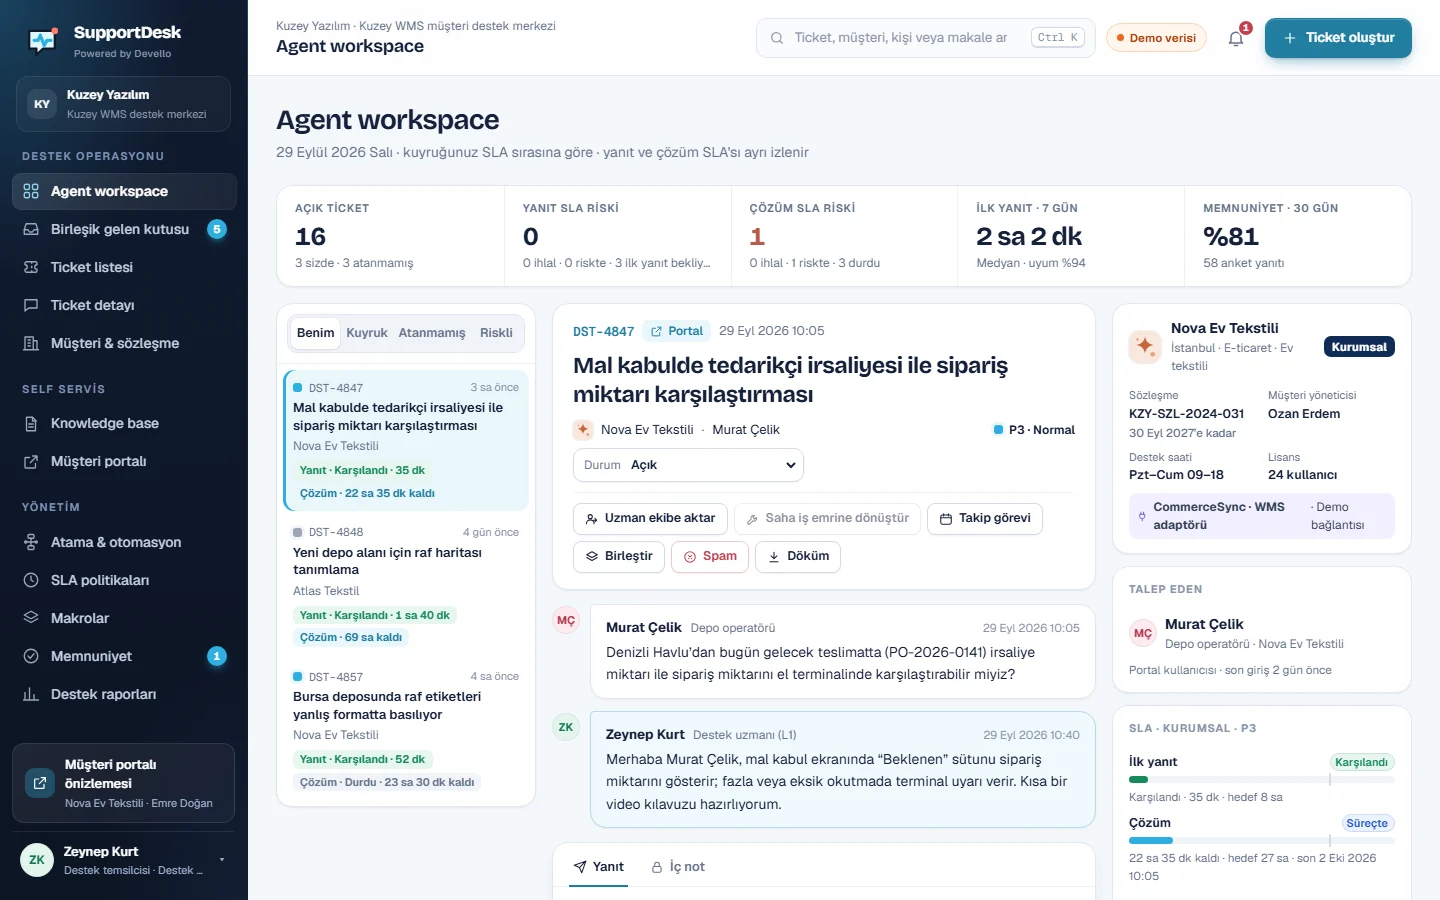1440x900 pixels.
Task: Open Agent workspace in sidebar
Action: (x=124, y=191)
